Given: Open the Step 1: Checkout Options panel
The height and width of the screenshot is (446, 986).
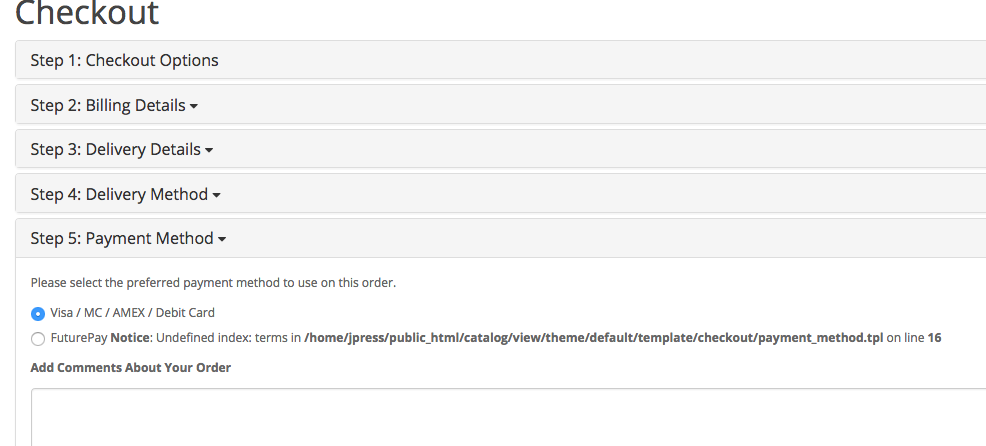Looking at the screenshot, I should click(x=125, y=60).
